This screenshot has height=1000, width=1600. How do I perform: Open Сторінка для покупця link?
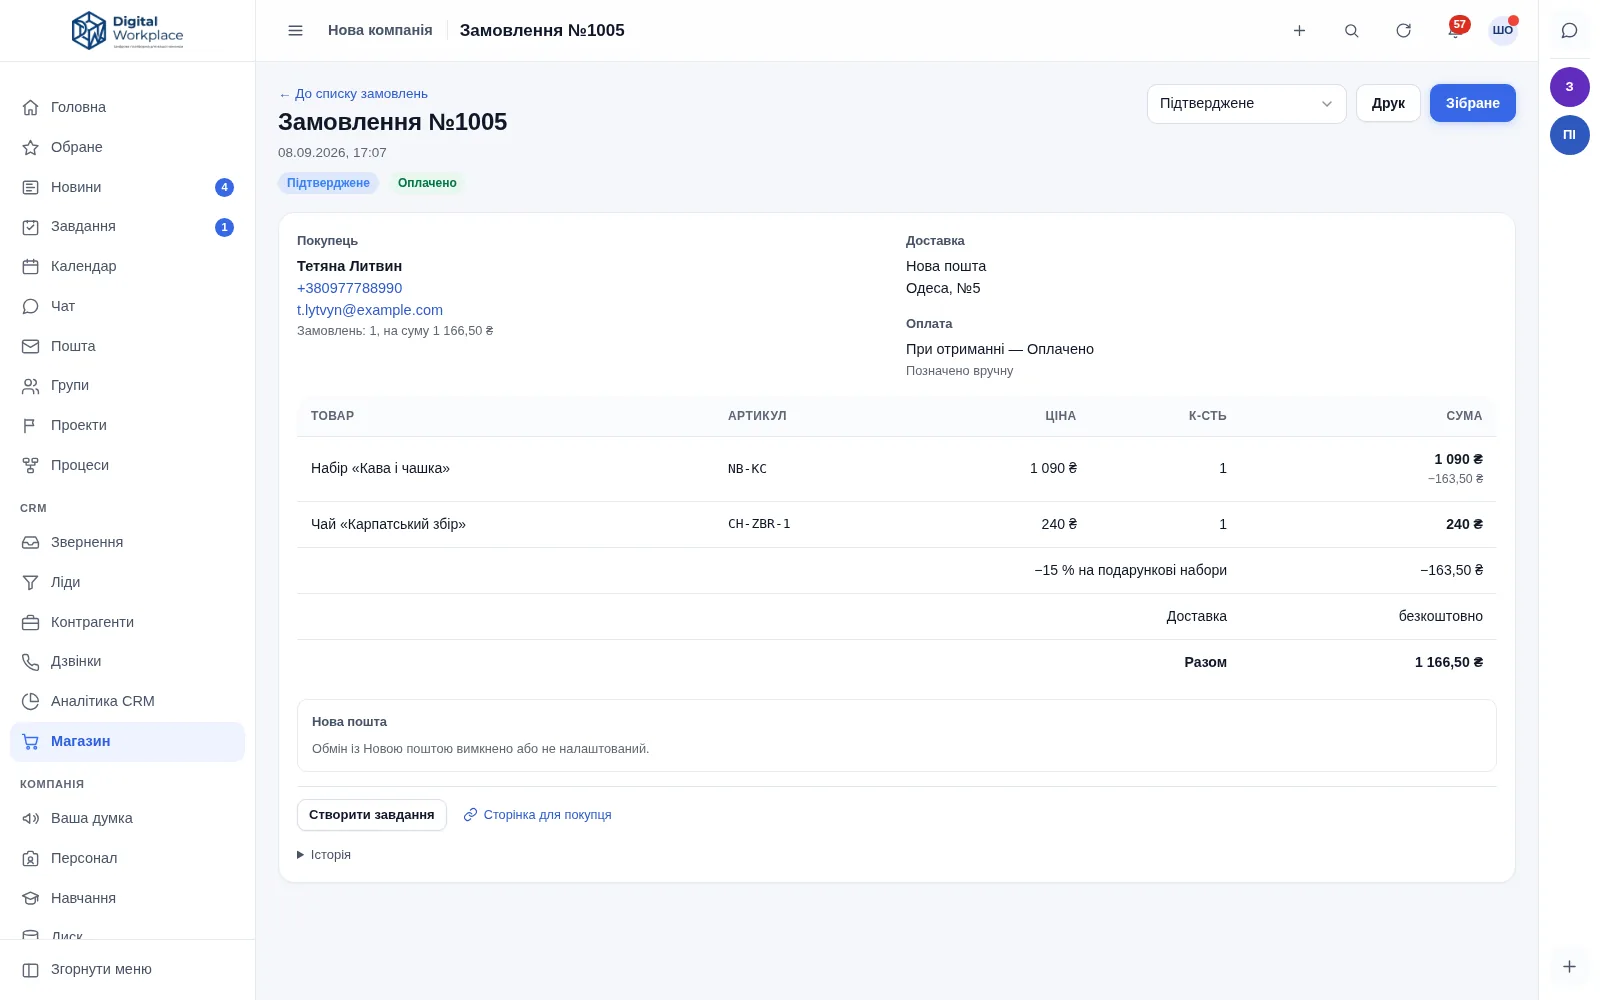click(537, 815)
